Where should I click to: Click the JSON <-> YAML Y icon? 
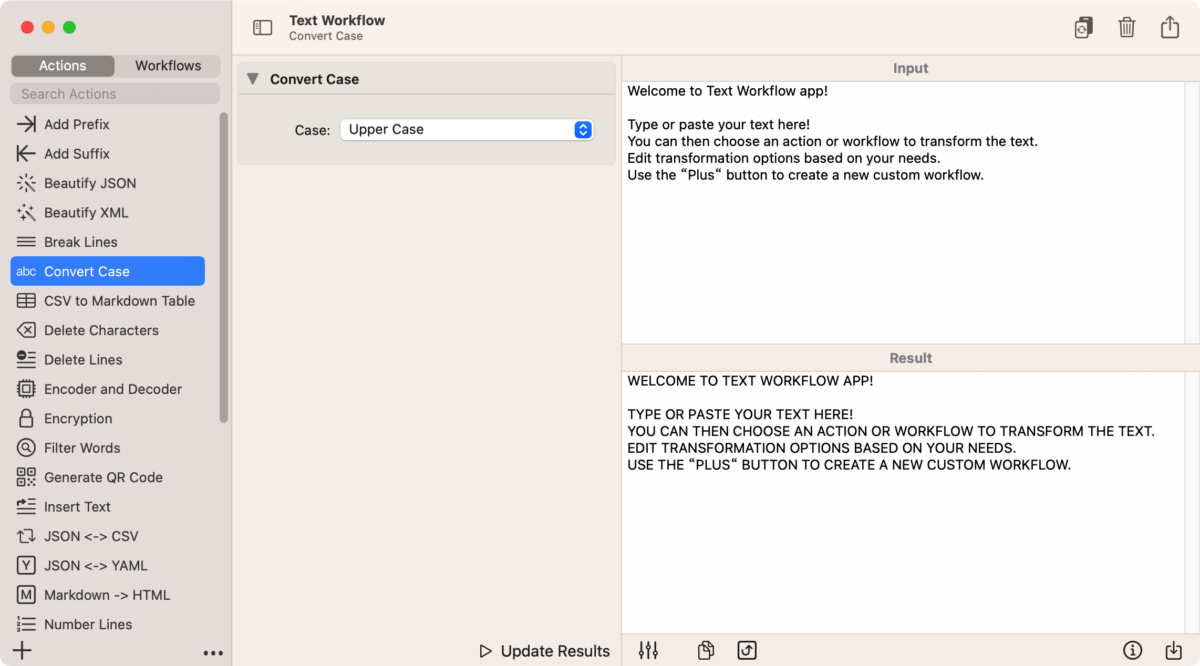click(26, 565)
